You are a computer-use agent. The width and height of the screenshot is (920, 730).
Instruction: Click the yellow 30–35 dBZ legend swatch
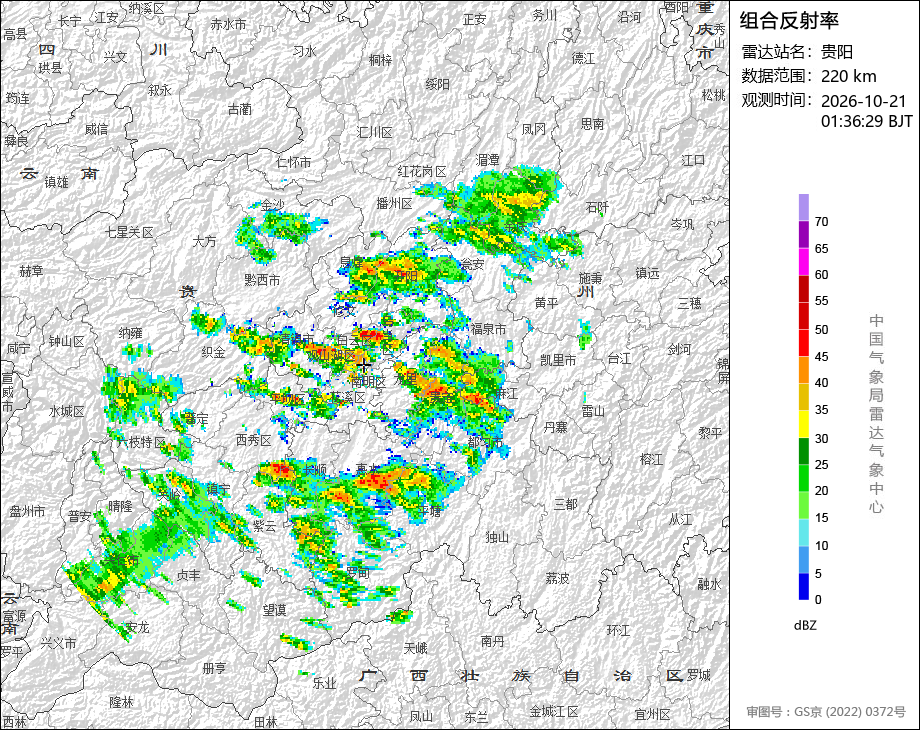click(803, 424)
